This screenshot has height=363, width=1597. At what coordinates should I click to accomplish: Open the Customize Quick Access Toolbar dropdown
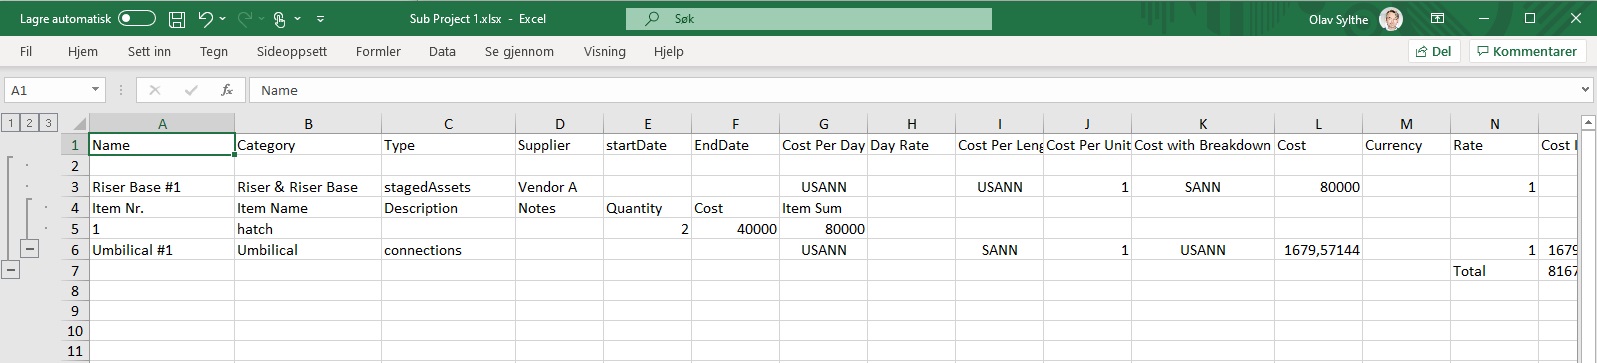(320, 18)
